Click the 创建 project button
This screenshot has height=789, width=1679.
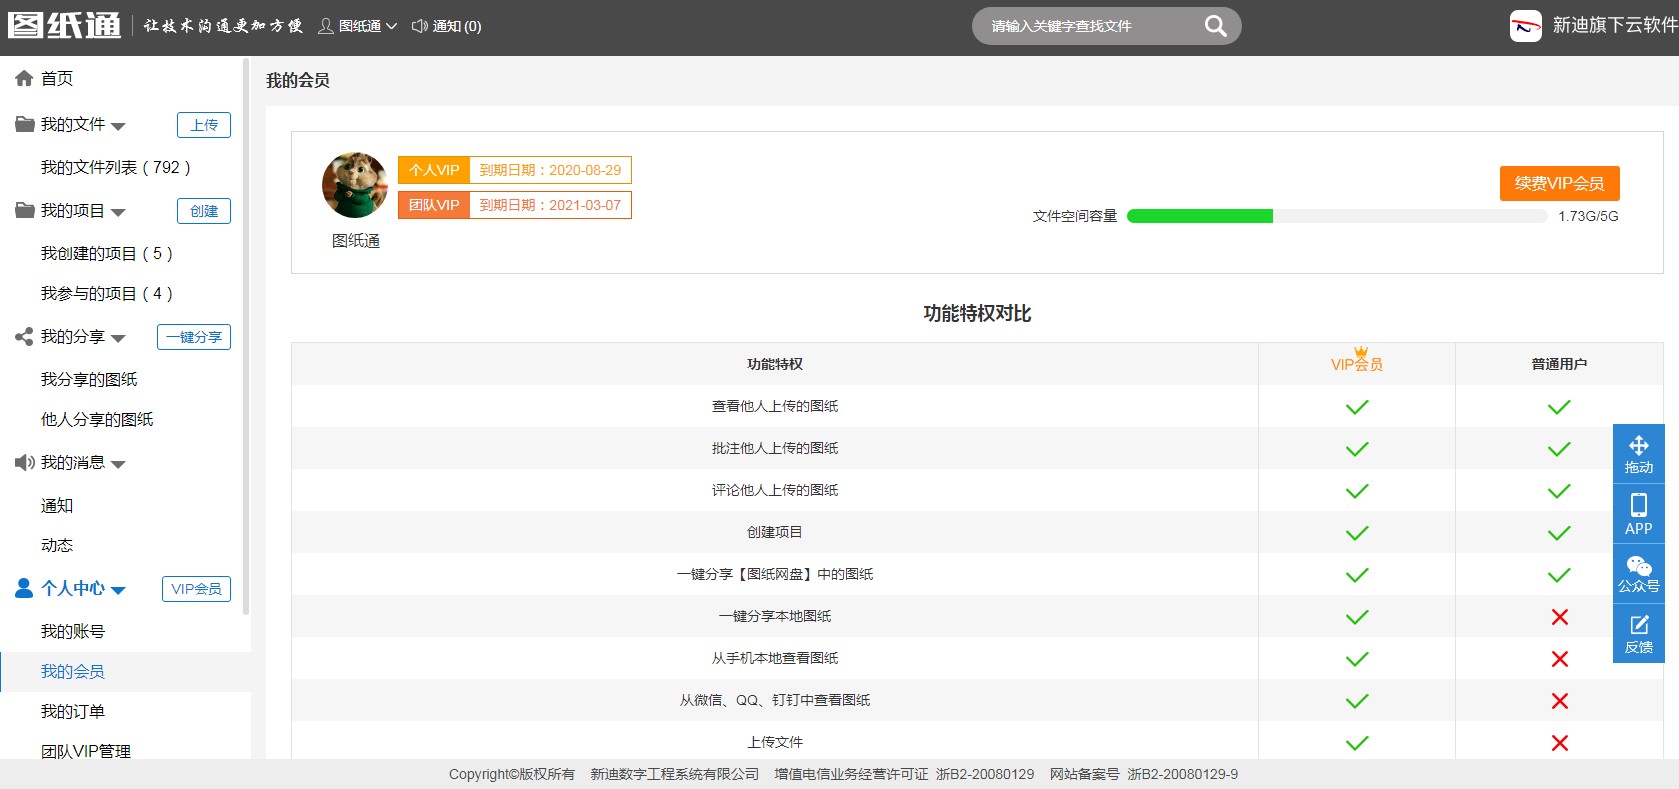[x=204, y=211]
